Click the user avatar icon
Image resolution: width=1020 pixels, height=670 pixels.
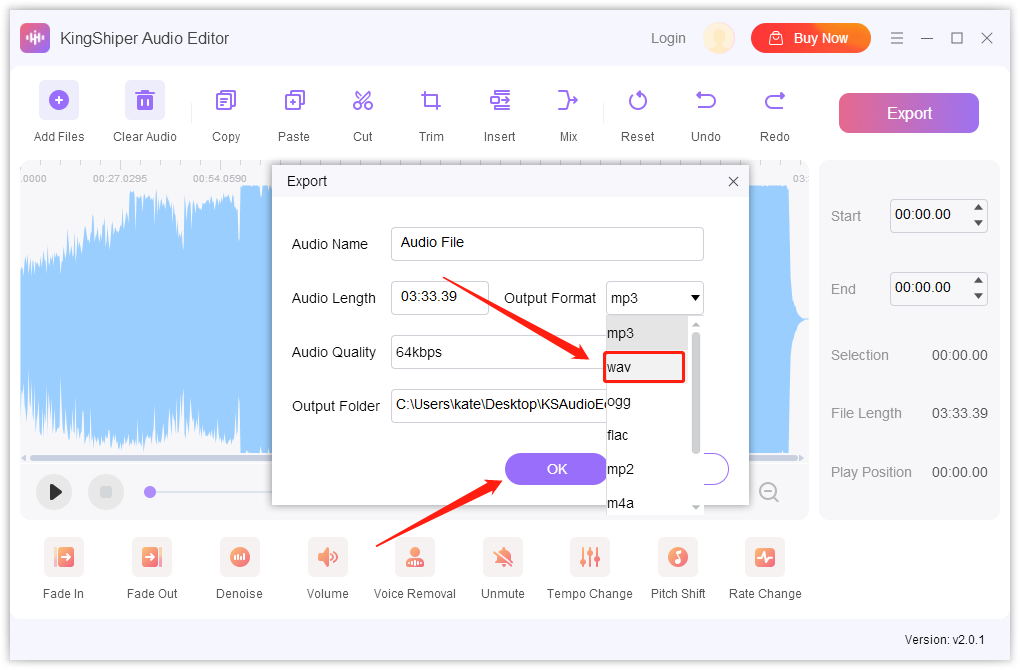[719, 38]
